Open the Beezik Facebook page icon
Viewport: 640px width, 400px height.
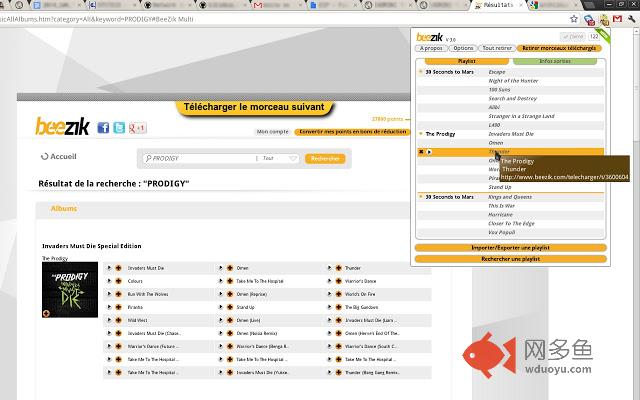pos(103,128)
